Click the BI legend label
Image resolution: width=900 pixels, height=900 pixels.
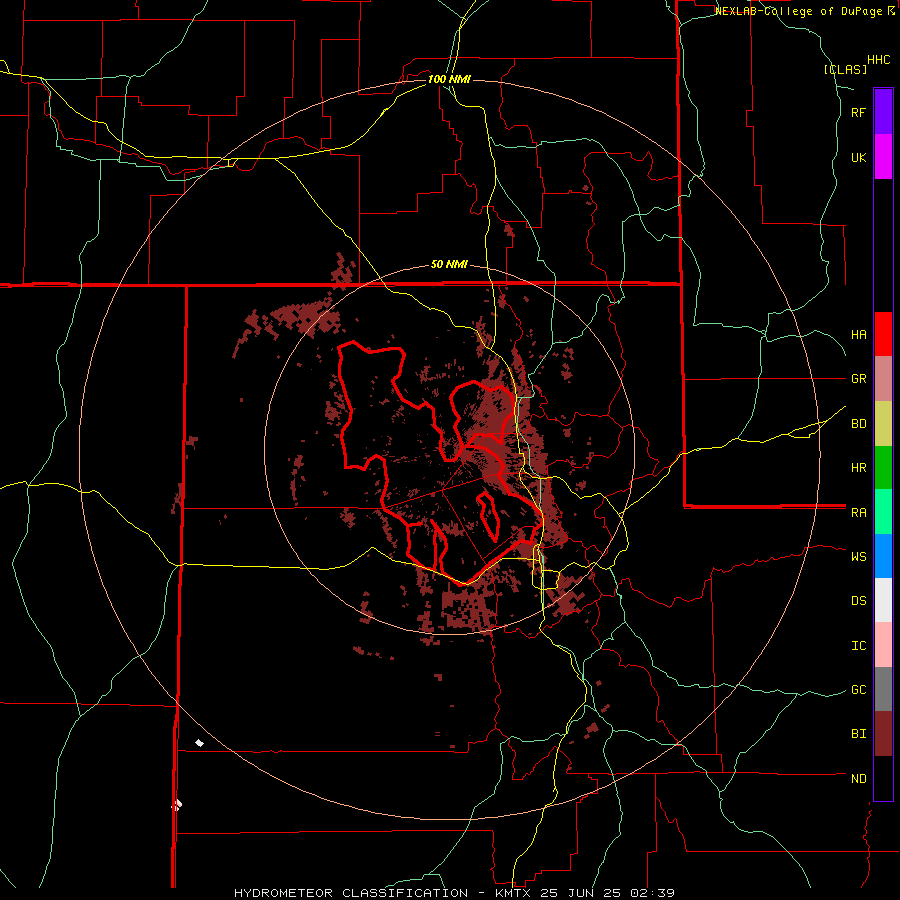[x=859, y=734]
